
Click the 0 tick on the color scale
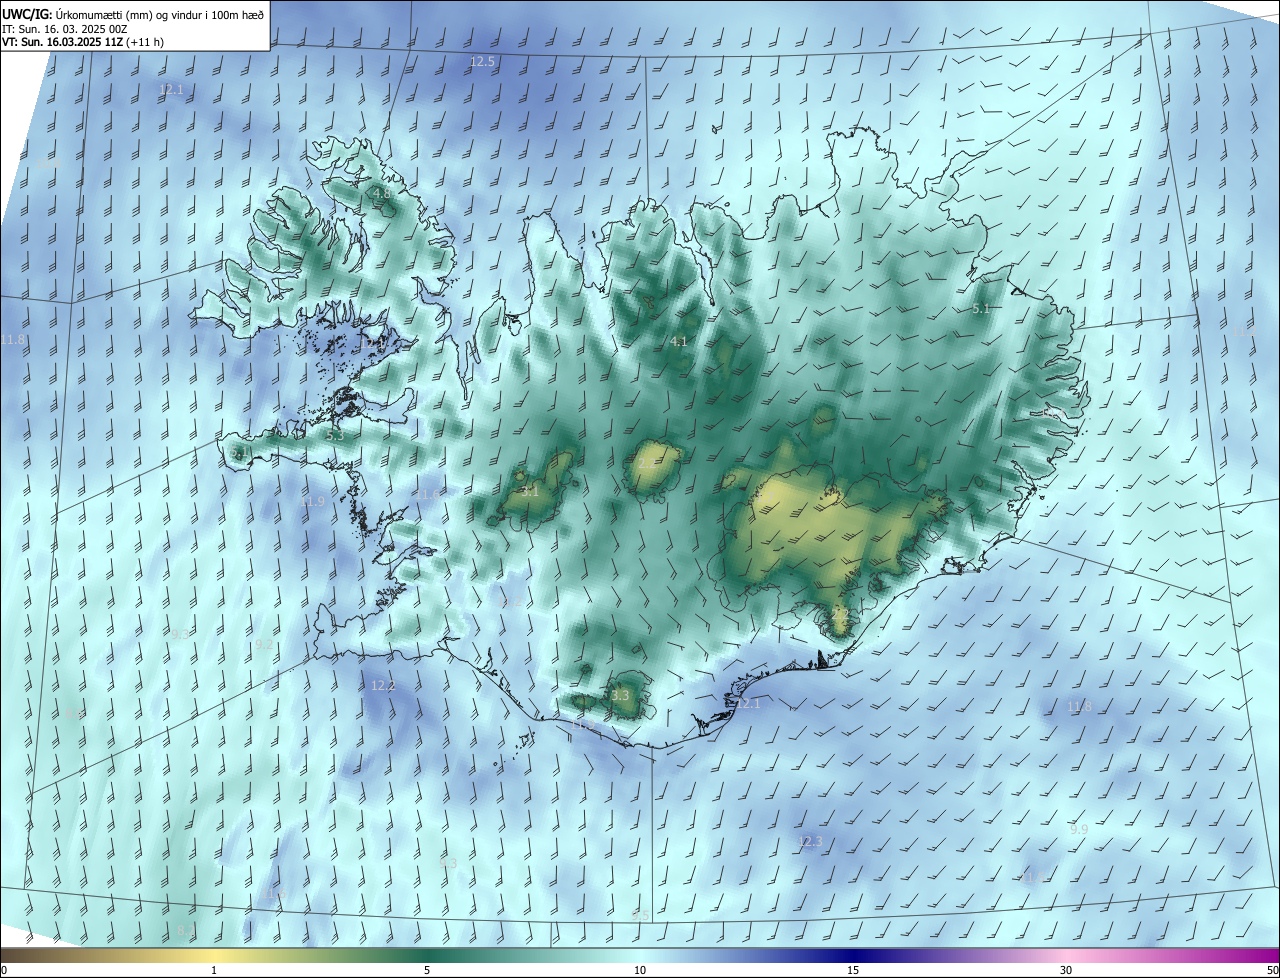point(4,971)
